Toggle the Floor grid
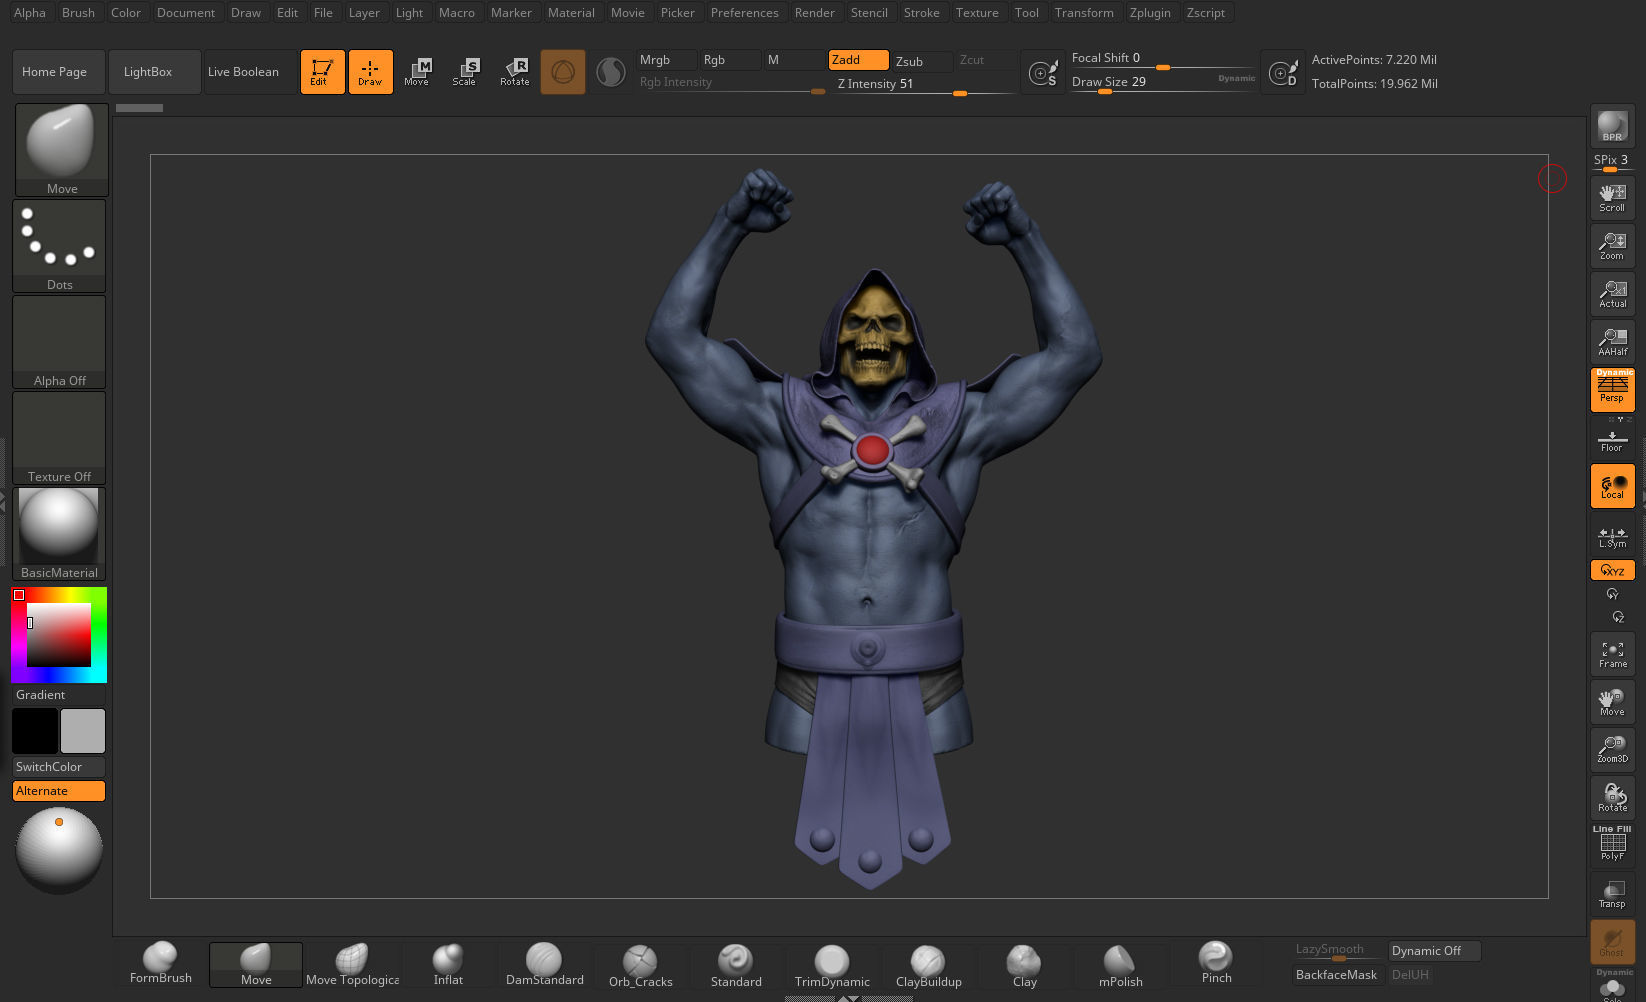 (x=1613, y=440)
